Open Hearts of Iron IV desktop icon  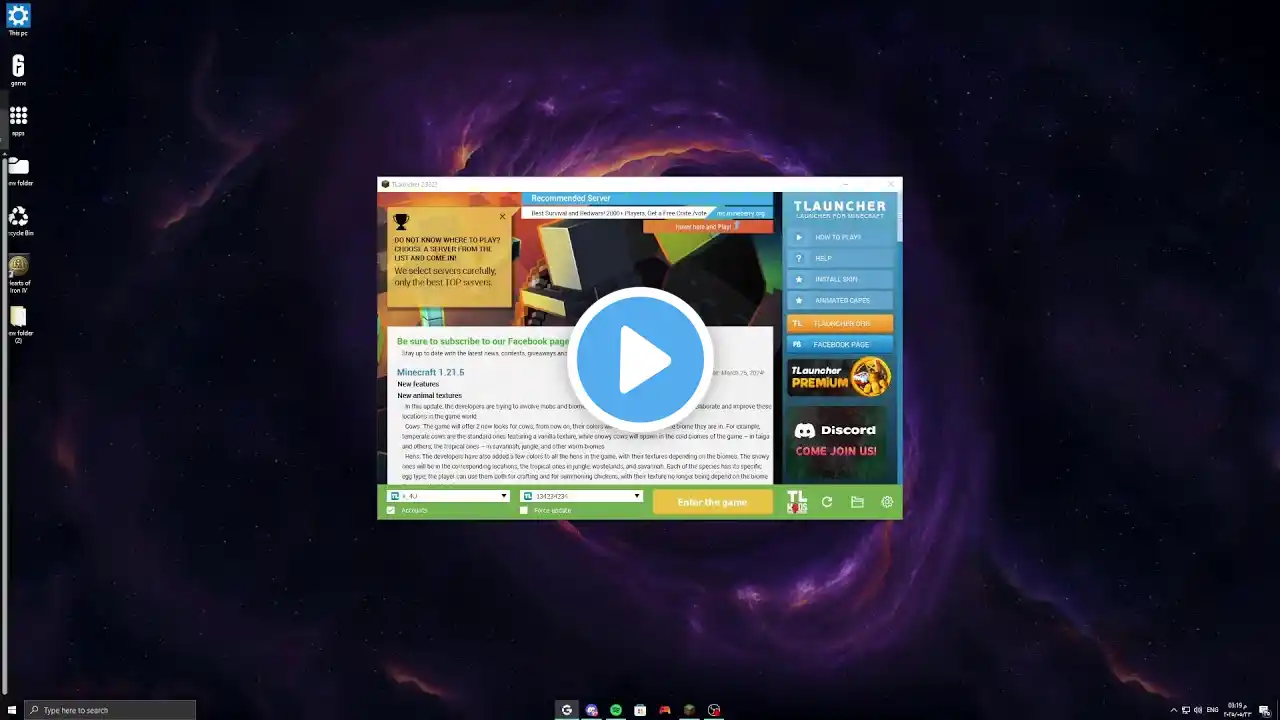18,273
